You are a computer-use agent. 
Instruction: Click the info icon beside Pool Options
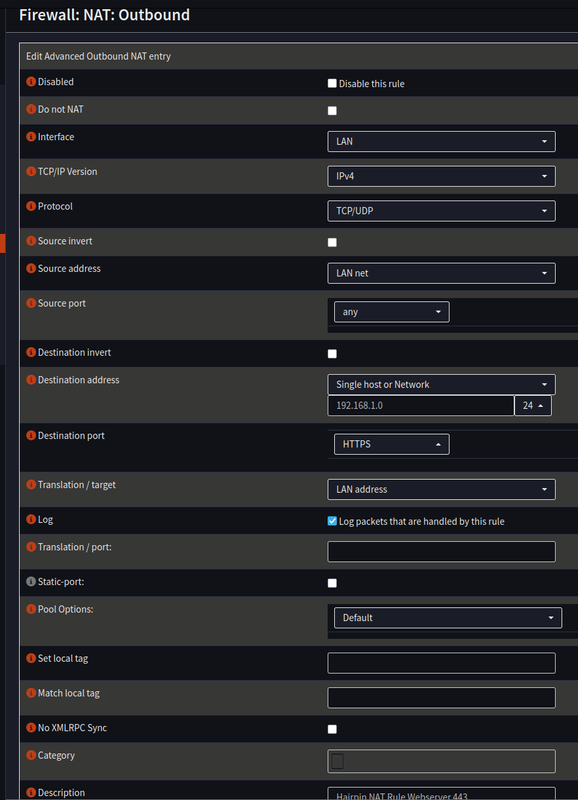tap(31, 609)
